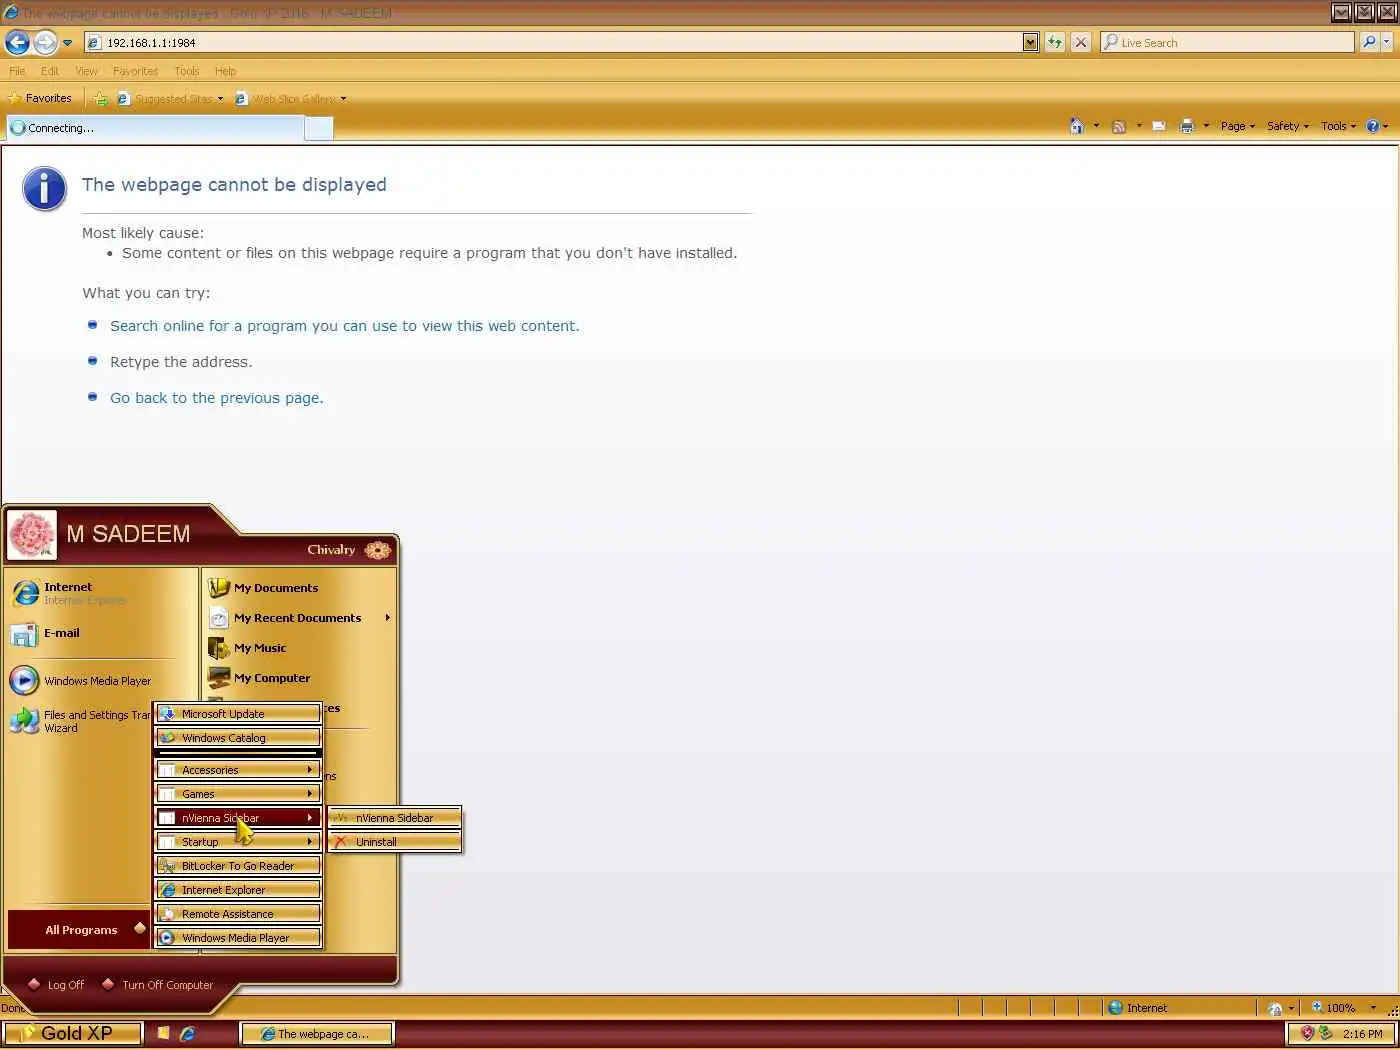Click 'Search online for a program' link
The height and width of the screenshot is (1050, 1400).
click(x=344, y=326)
